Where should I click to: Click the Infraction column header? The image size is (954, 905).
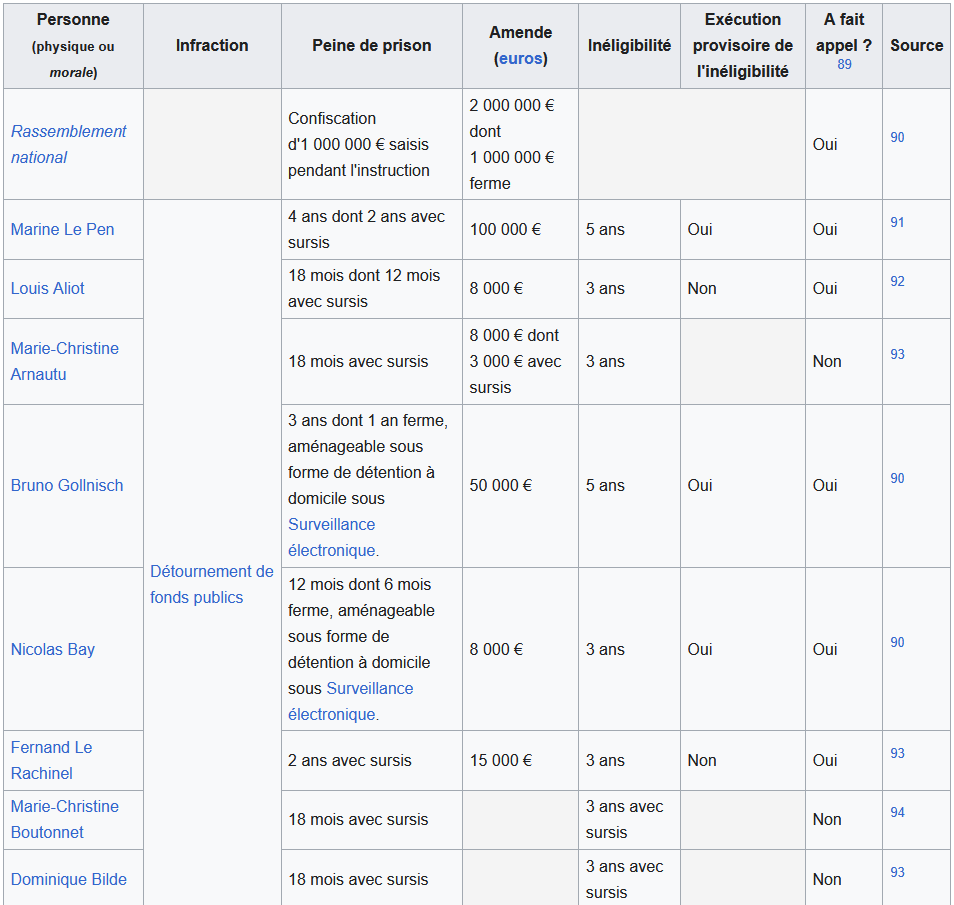coord(212,46)
